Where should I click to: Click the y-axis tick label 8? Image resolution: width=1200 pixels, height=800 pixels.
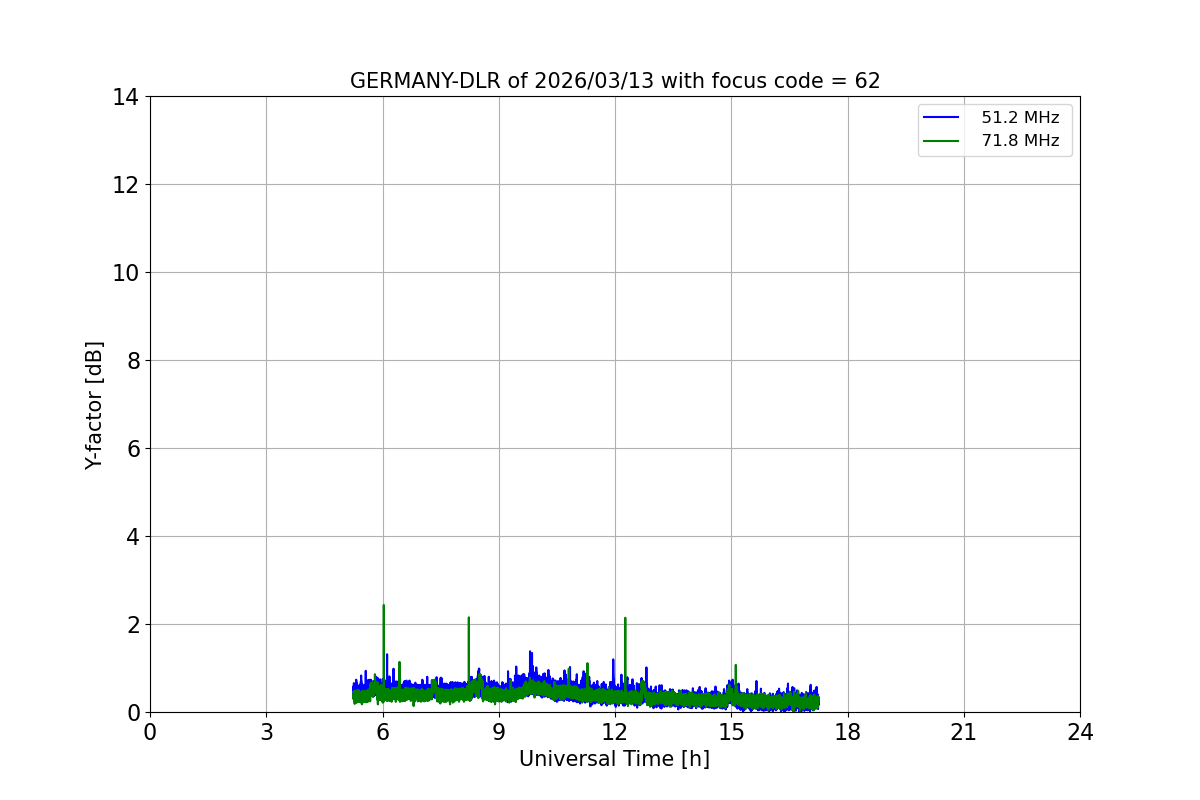click(132, 361)
